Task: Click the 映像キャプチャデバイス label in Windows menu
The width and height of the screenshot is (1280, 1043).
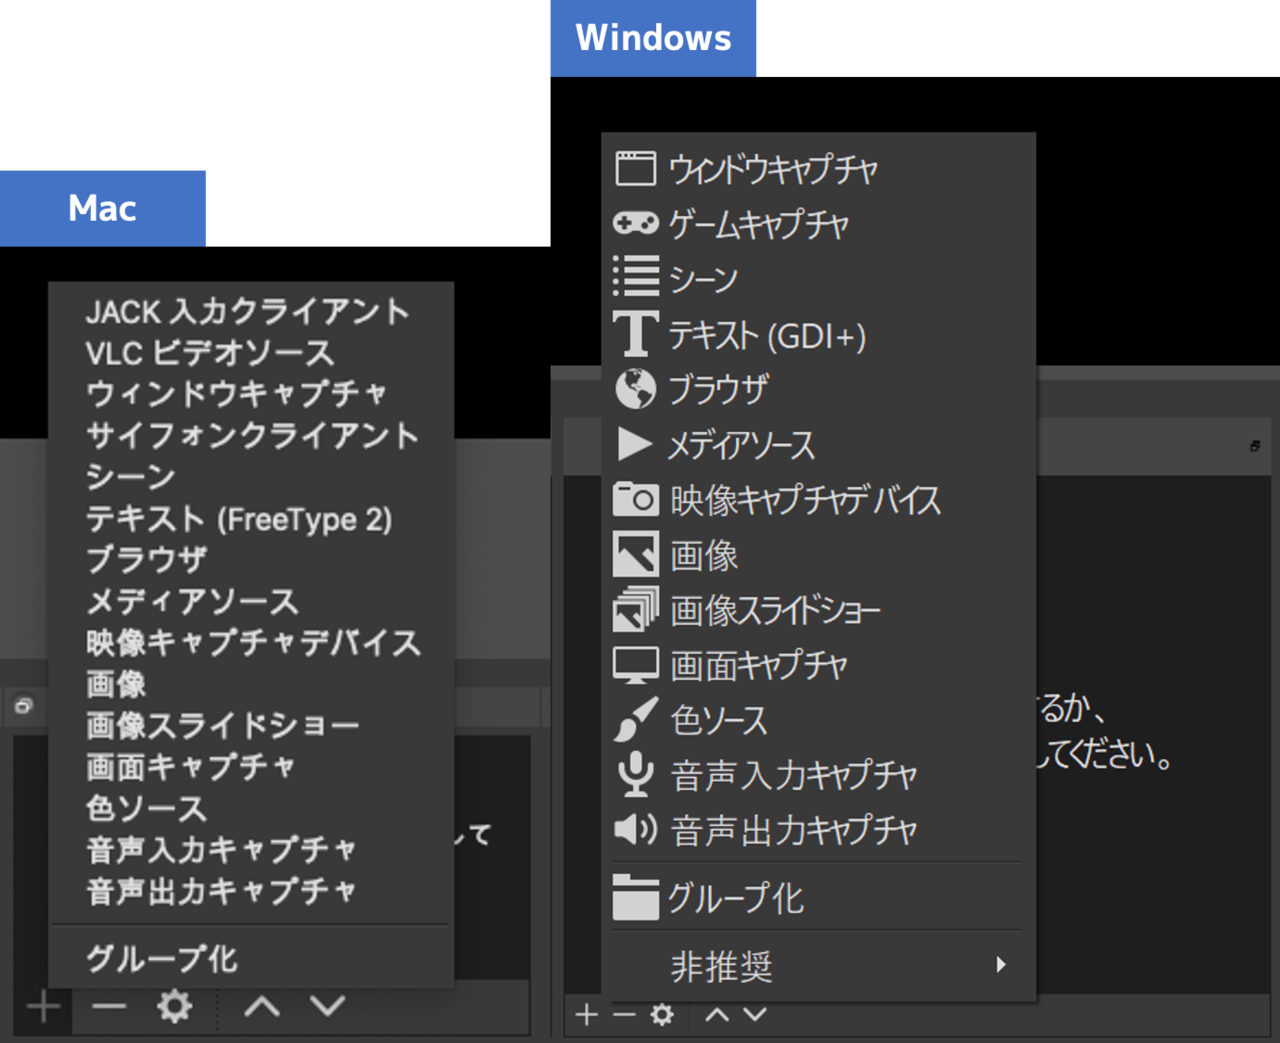Action: pyautogui.click(x=806, y=499)
